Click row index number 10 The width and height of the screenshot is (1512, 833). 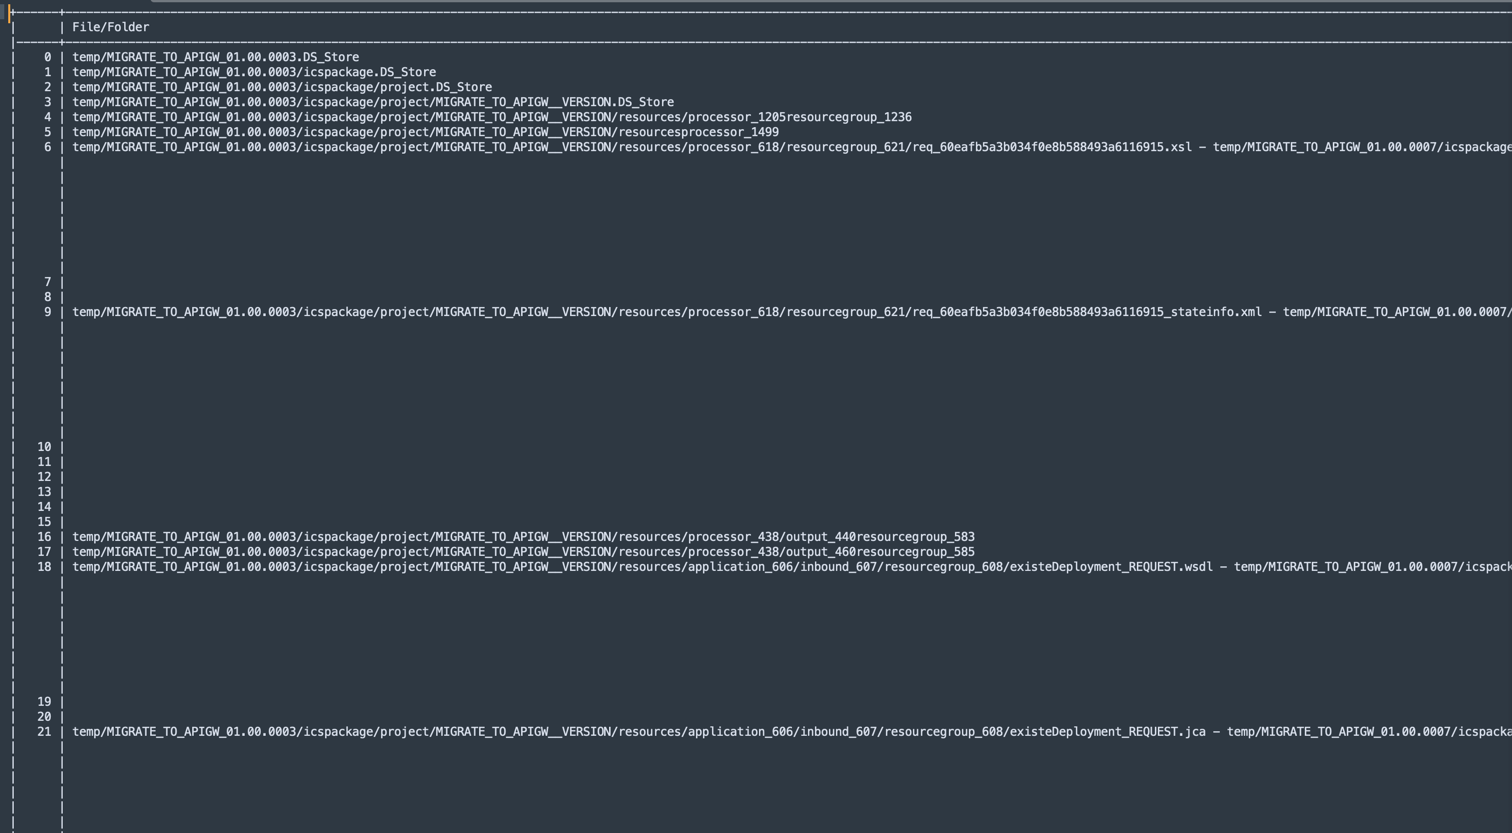[x=44, y=447]
